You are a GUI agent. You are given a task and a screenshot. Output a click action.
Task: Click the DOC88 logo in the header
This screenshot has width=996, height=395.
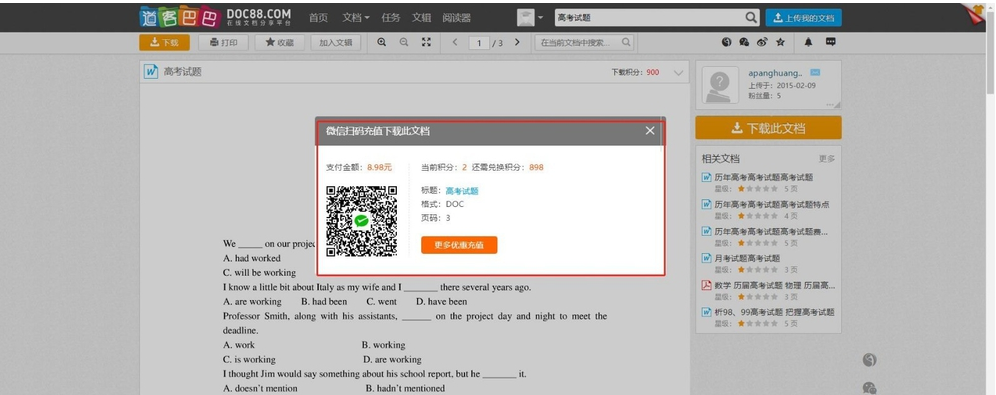click(215, 17)
